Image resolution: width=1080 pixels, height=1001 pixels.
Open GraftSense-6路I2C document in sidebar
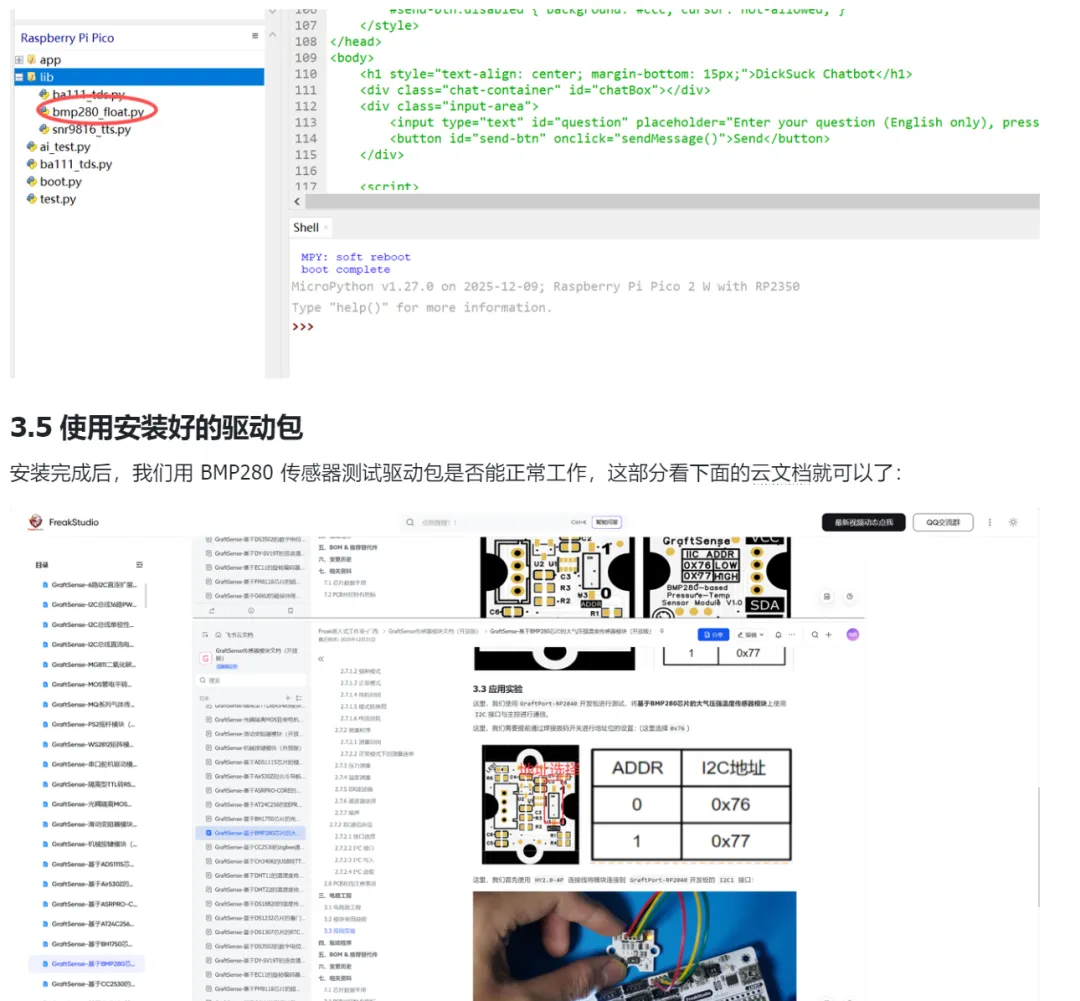(x=90, y=585)
